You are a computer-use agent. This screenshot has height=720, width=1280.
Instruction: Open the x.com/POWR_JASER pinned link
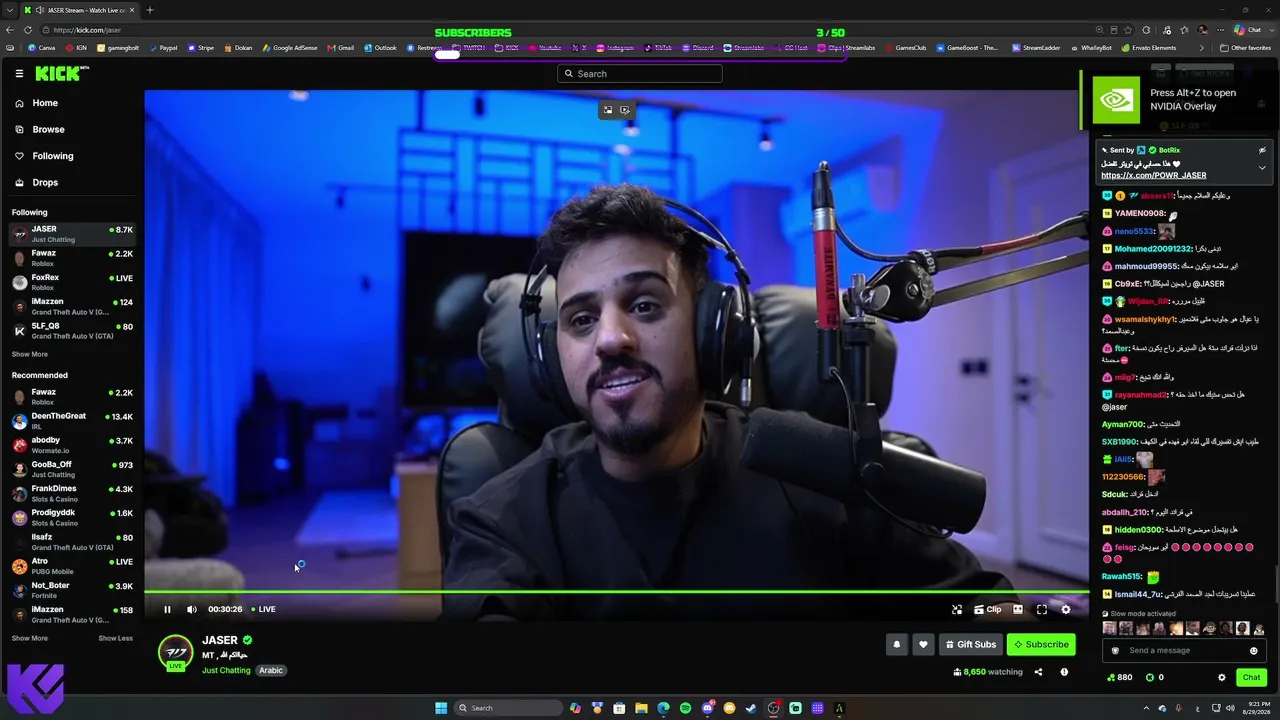[x=1153, y=175]
